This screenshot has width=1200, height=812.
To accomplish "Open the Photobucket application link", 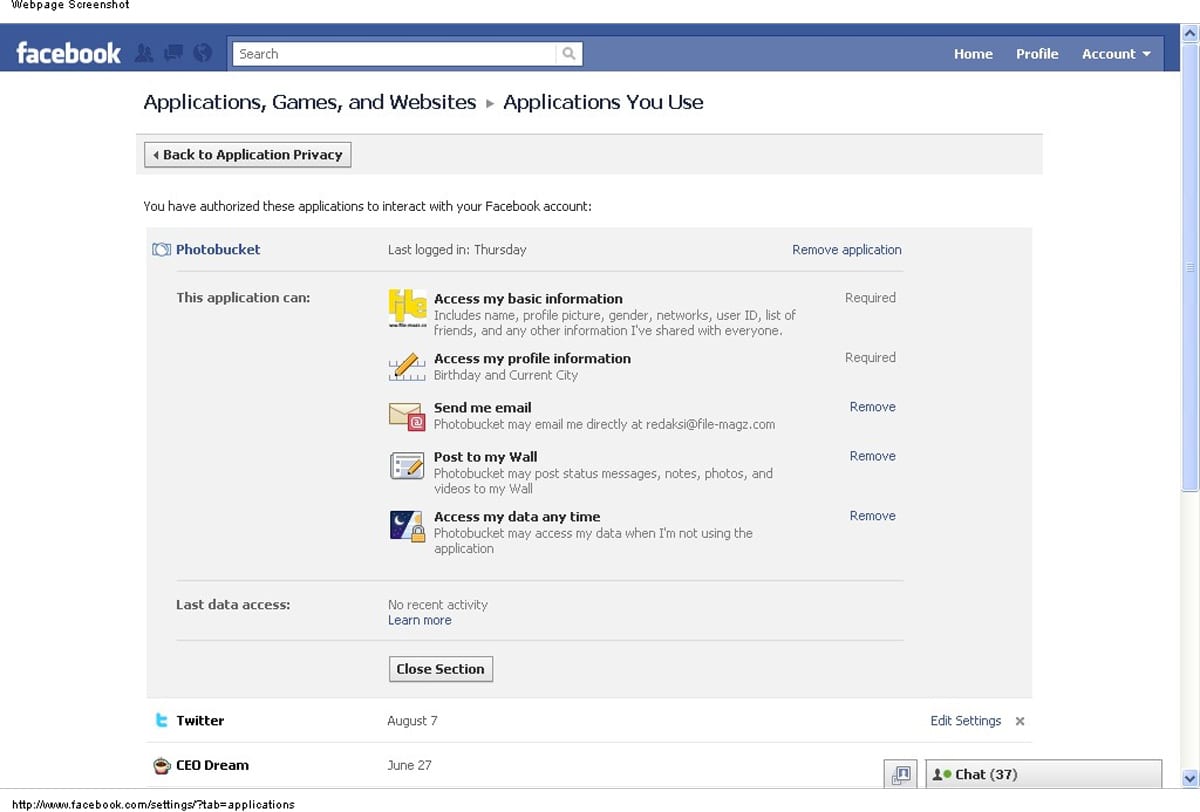I will click(218, 250).
